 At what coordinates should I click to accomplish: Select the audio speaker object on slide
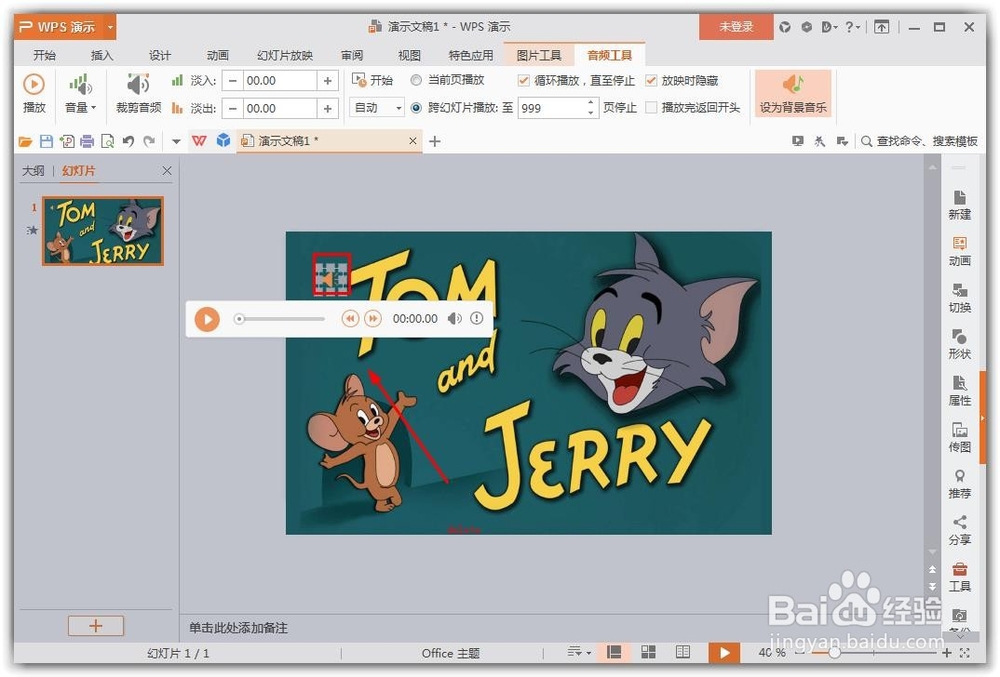pos(331,279)
